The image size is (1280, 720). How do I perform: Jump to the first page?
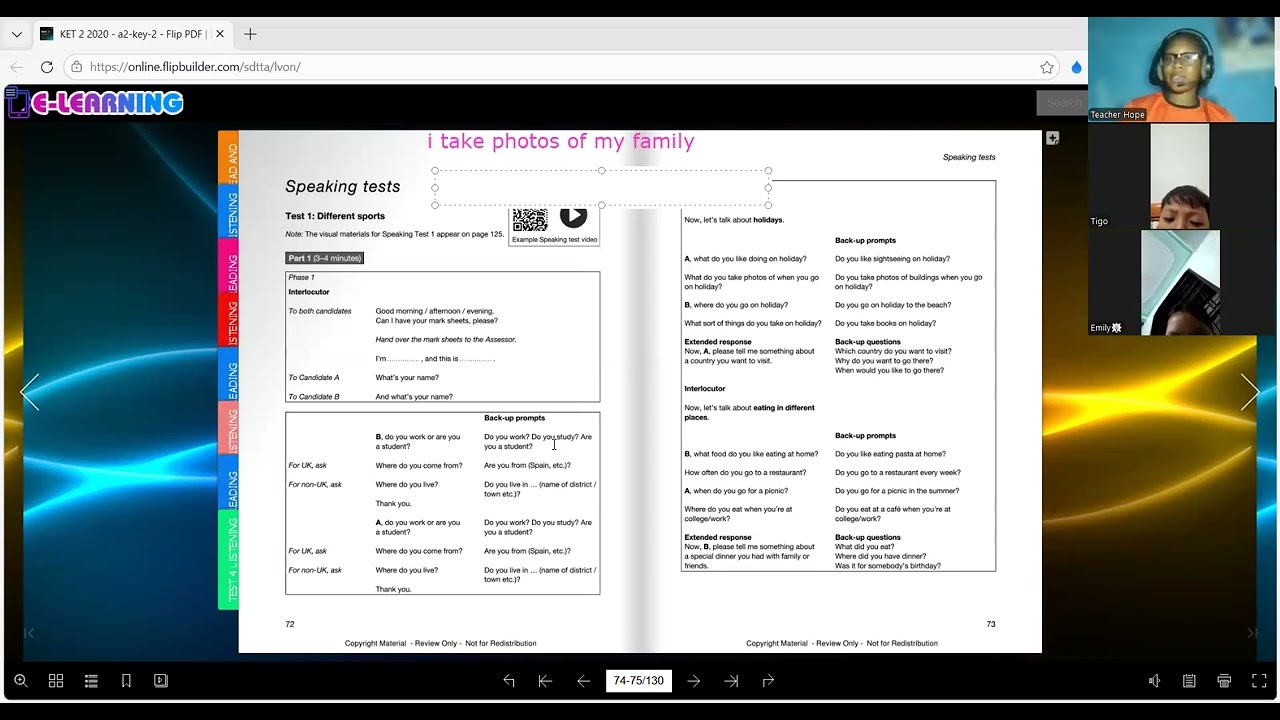point(545,681)
